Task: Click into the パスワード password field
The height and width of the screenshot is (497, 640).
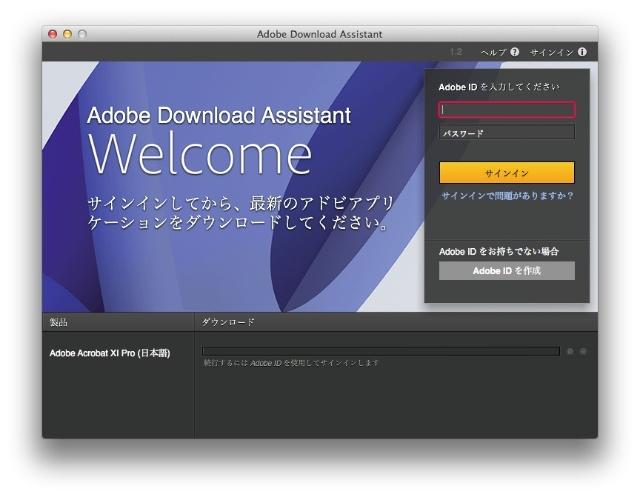Action: tap(507, 133)
